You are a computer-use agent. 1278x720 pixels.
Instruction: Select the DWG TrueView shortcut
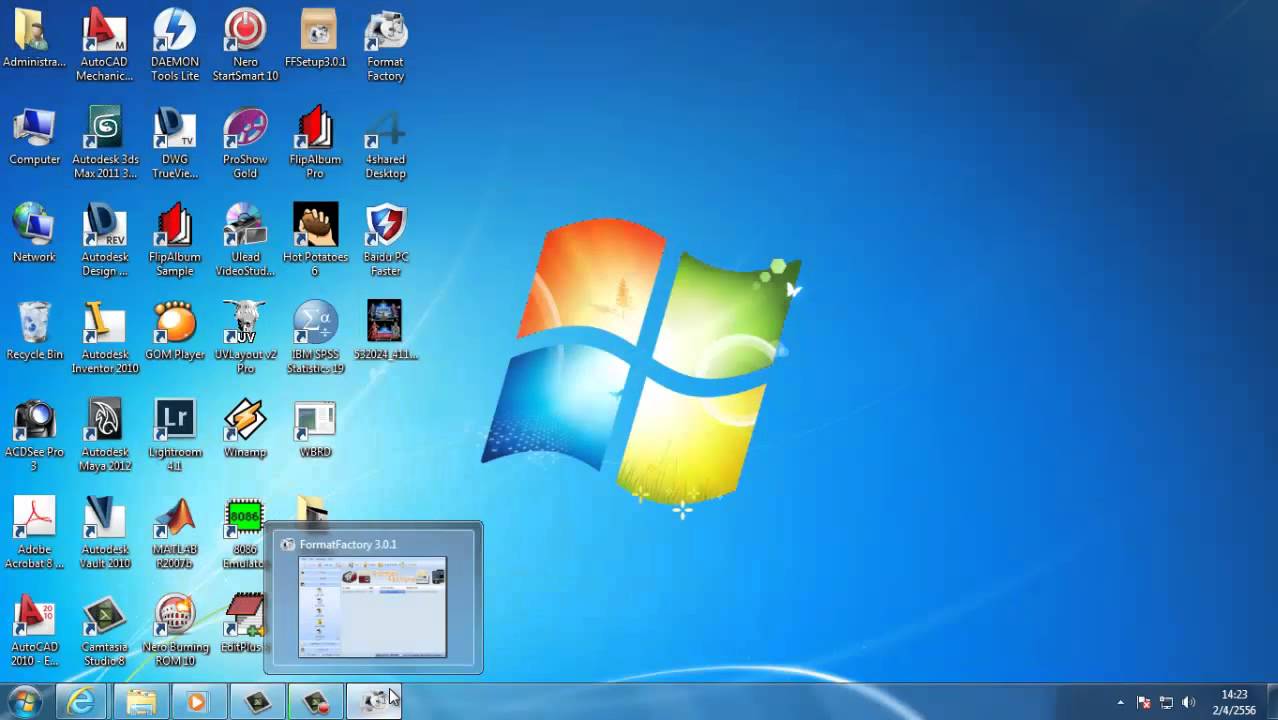coord(175,144)
